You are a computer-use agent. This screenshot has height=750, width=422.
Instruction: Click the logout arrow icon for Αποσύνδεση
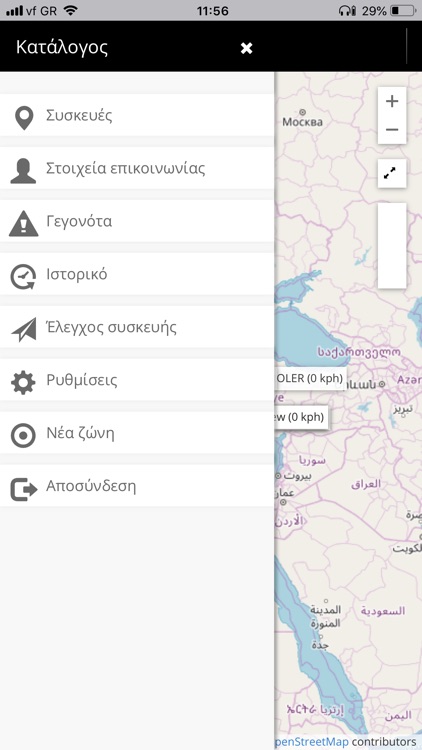click(24, 489)
